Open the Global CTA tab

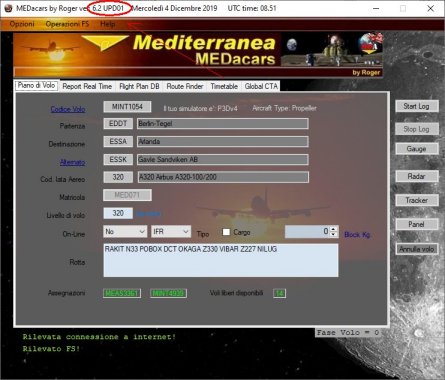[x=261, y=86]
